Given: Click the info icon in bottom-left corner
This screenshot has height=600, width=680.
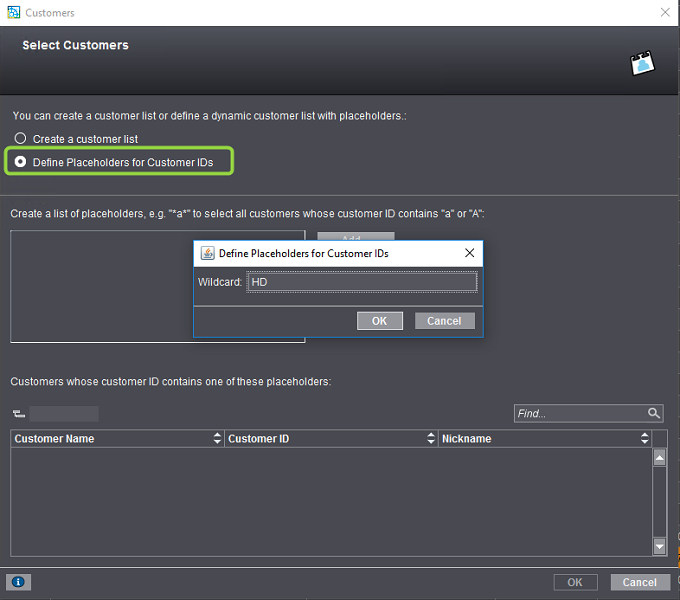Looking at the screenshot, I should (x=19, y=581).
